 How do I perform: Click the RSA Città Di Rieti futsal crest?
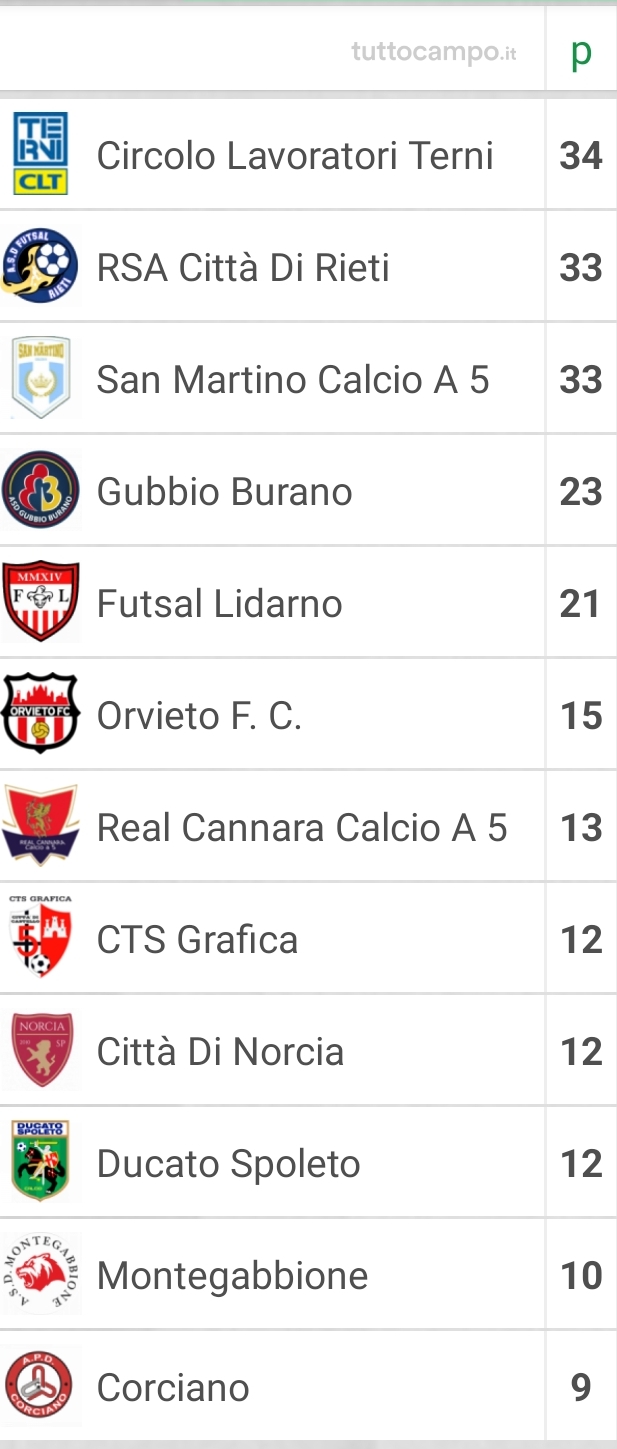pyautogui.click(x=40, y=266)
